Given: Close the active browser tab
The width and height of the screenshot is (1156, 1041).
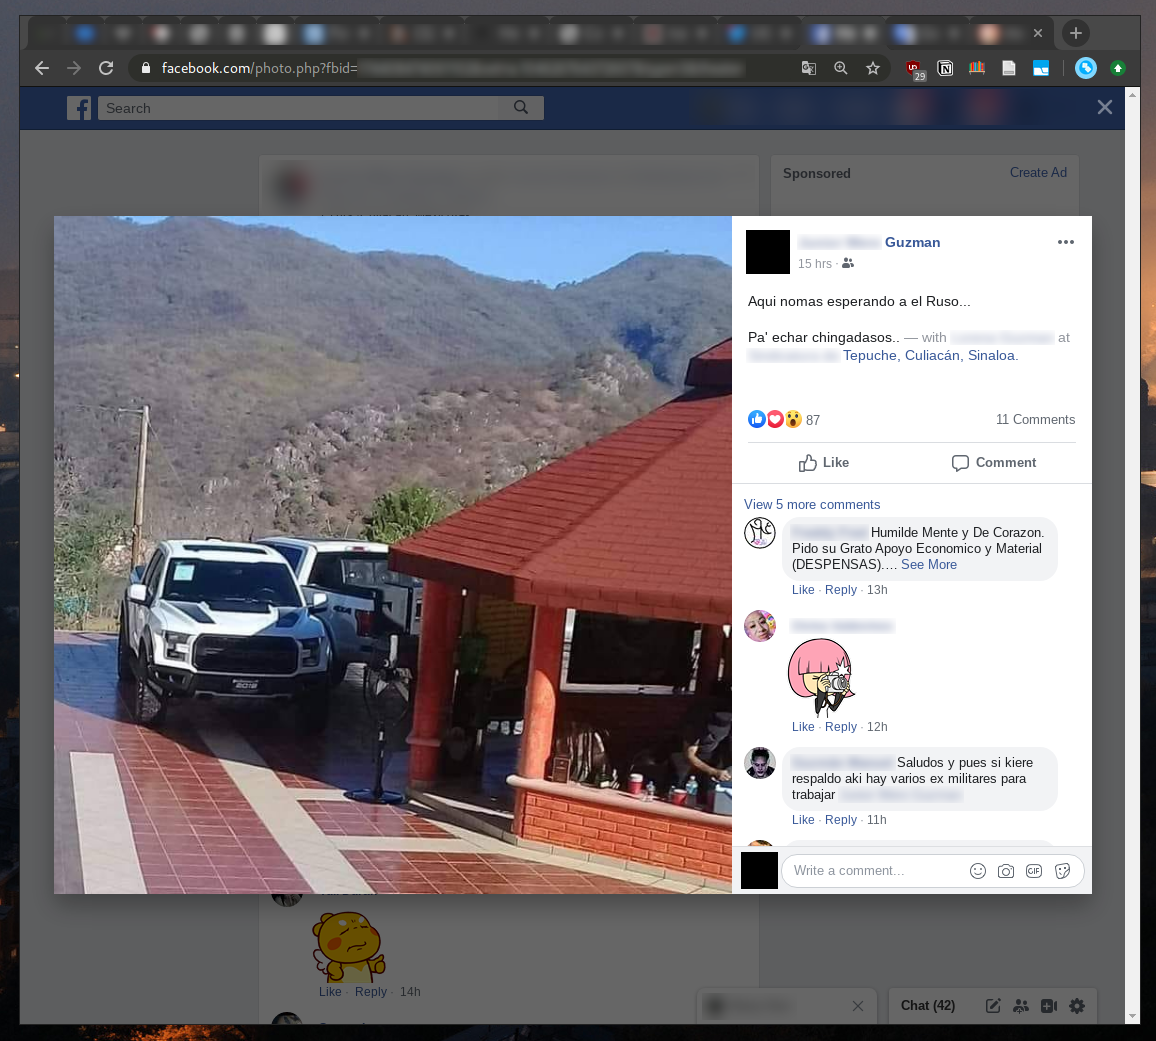Looking at the screenshot, I should pos(1038,33).
